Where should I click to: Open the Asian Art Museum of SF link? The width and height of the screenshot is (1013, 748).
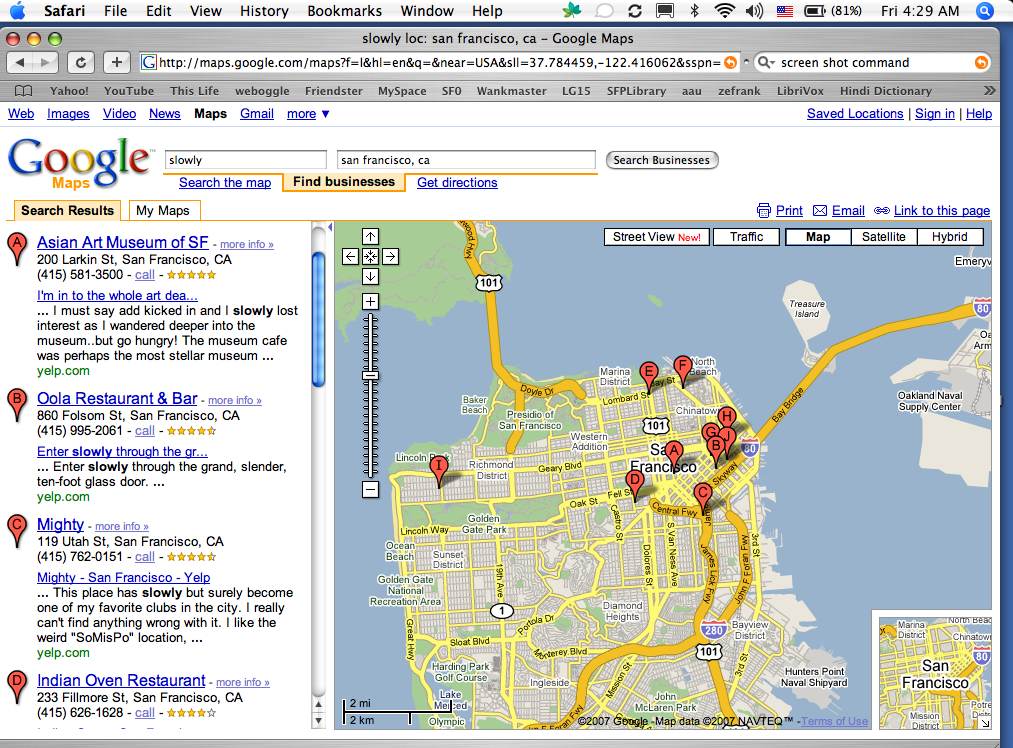(x=122, y=242)
